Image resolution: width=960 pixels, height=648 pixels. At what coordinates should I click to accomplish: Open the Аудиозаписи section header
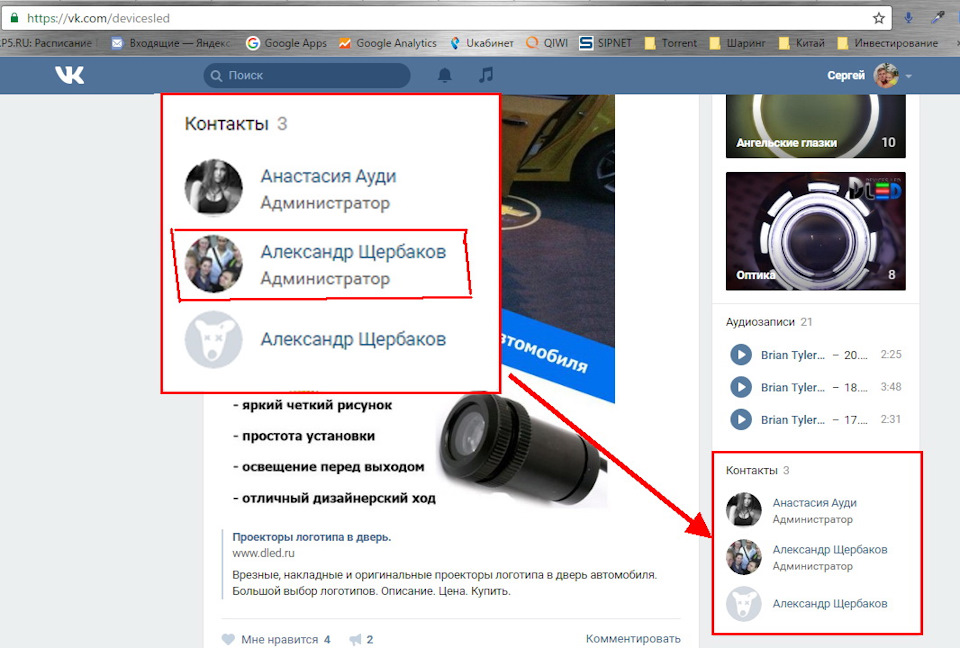pyautogui.click(x=761, y=322)
